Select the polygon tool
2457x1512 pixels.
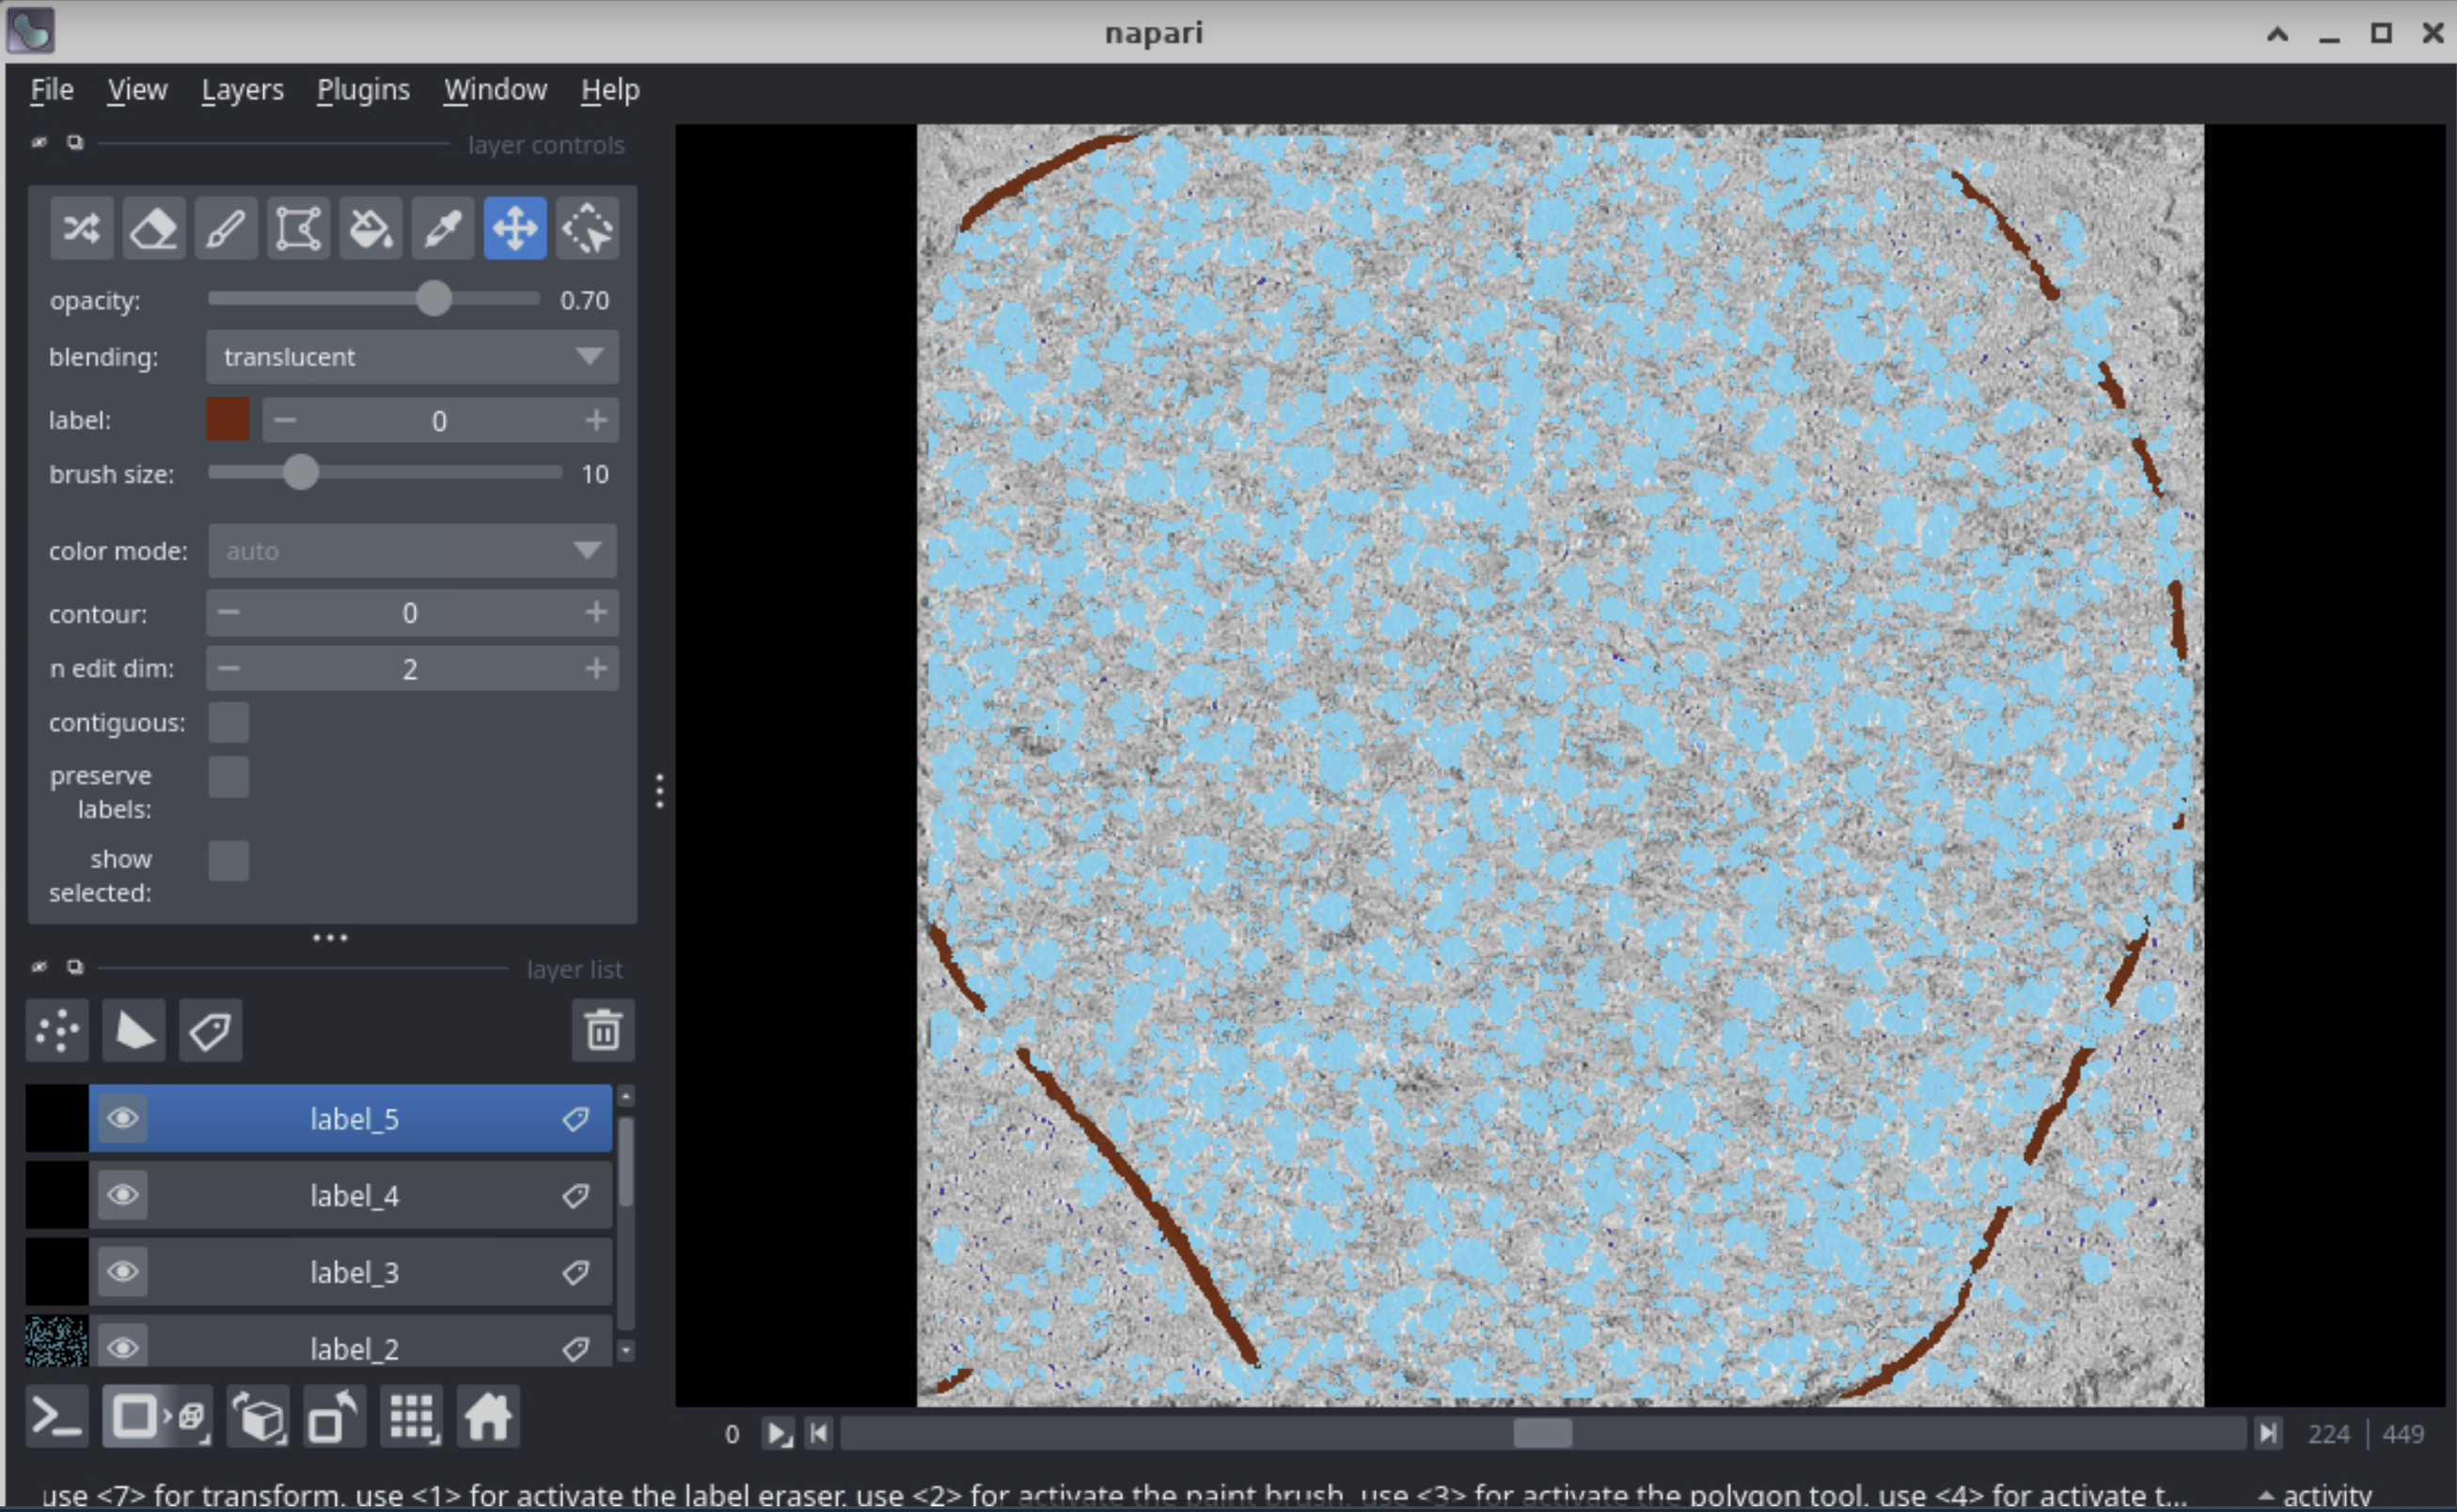pos(298,229)
